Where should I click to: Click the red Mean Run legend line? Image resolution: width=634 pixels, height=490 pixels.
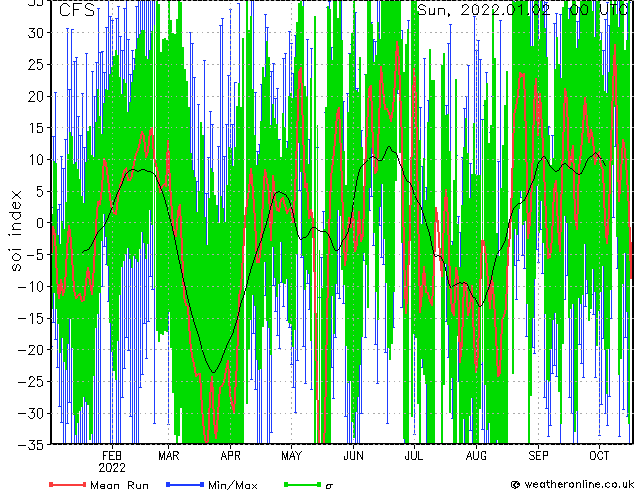[67, 484]
